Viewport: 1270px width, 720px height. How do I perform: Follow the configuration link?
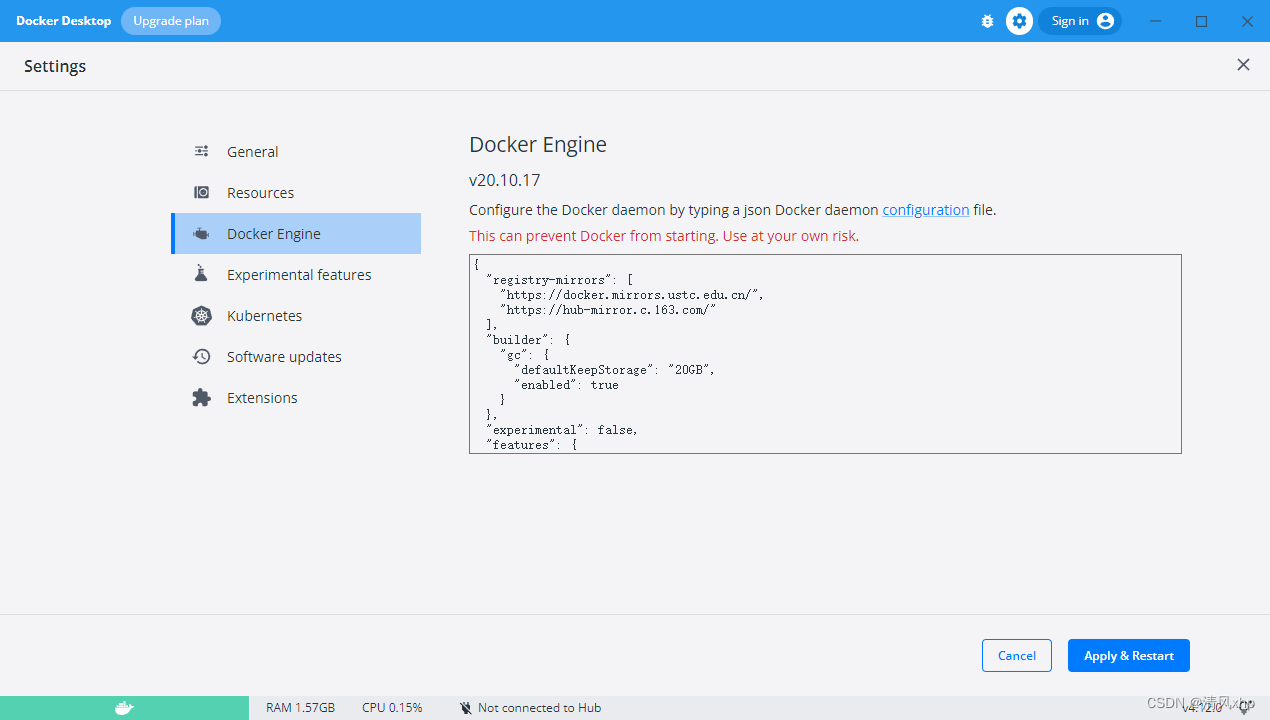click(x=925, y=210)
